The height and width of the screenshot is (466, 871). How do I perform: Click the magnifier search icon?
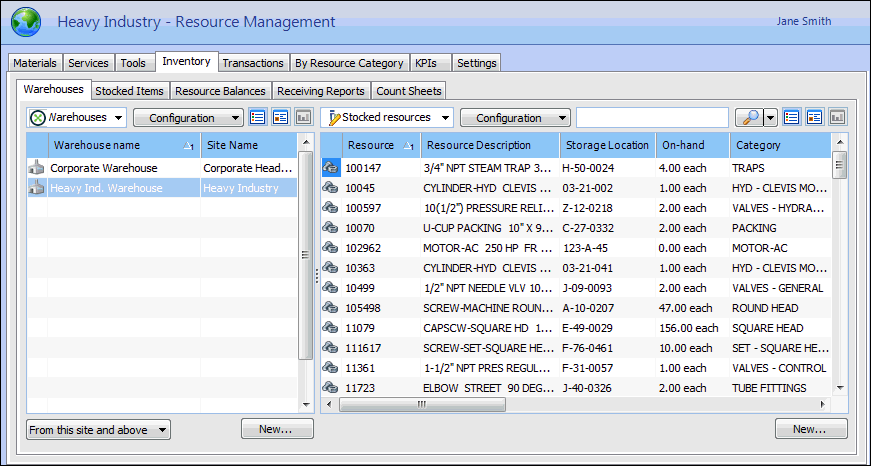(748, 118)
